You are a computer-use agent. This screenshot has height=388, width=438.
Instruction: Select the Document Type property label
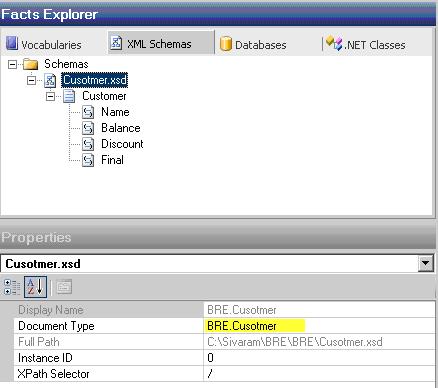click(56, 326)
